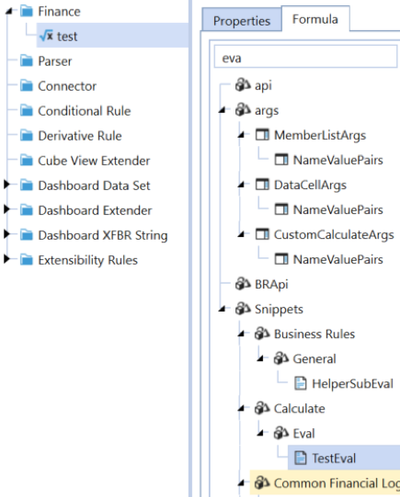Image resolution: width=400 pixels, height=497 pixels.
Task: Click the api object icon
Action: pyautogui.click(x=243, y=85)
